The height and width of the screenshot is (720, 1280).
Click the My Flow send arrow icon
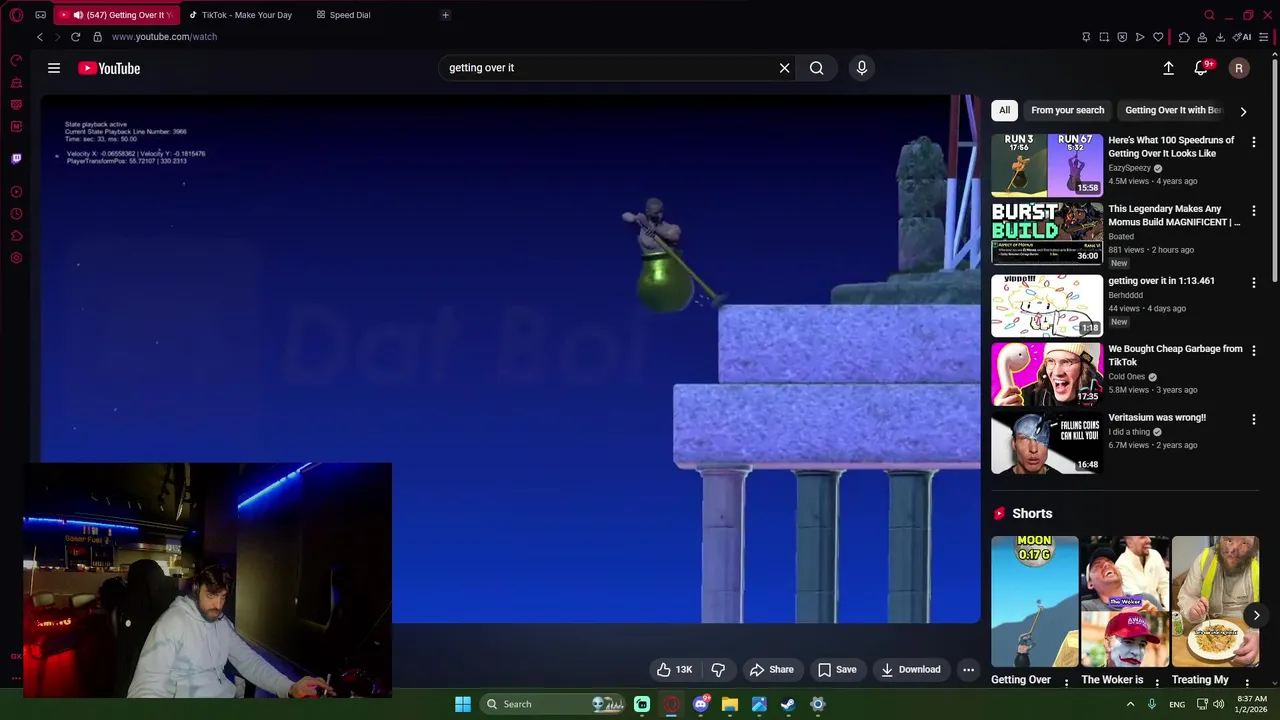click(1140, 37)
